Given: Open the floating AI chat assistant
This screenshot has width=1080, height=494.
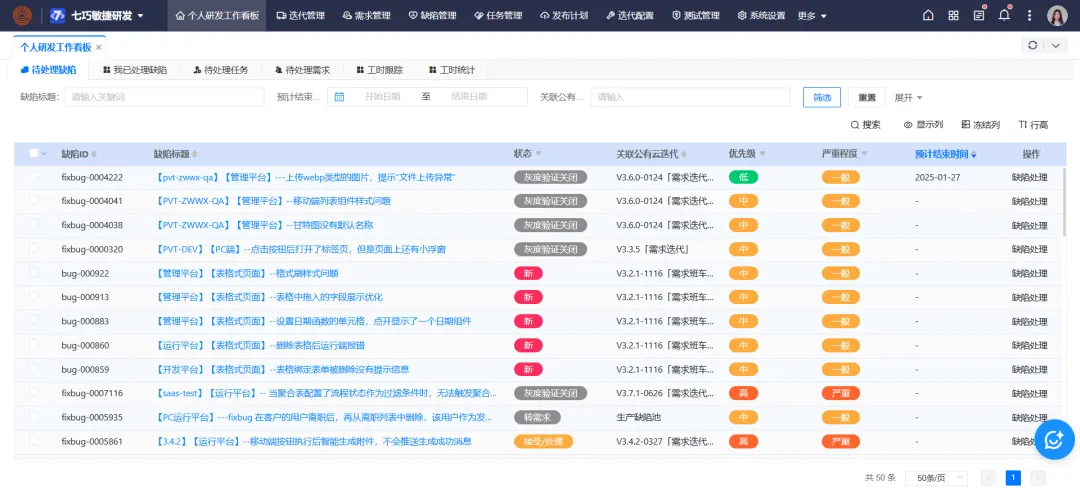Looking at the screenshot, I should [1053, 438].
